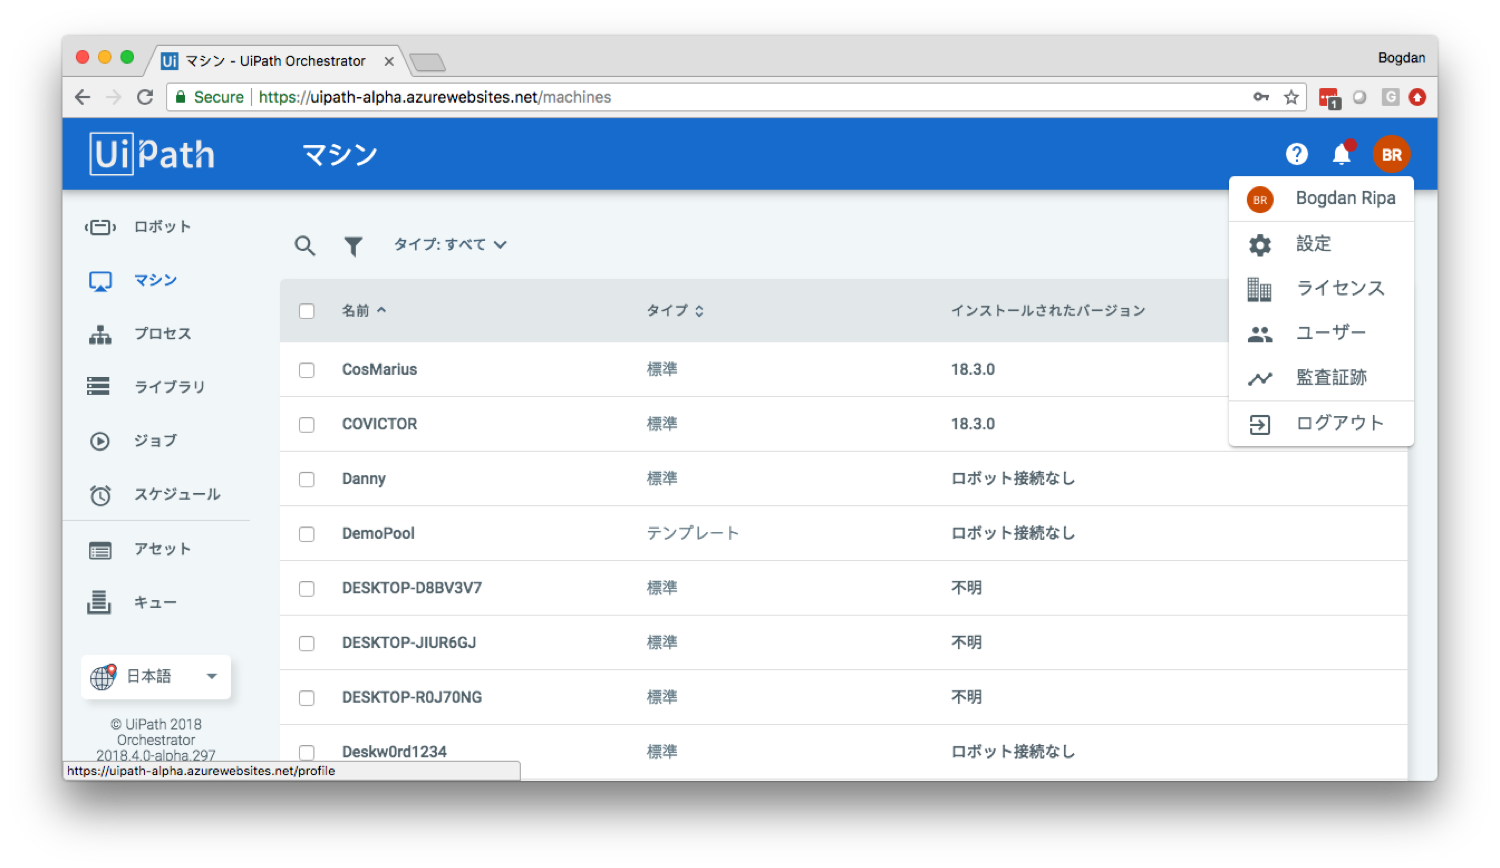Go to アセット page label
1500x868 pixels.
[x=163, y=549]
